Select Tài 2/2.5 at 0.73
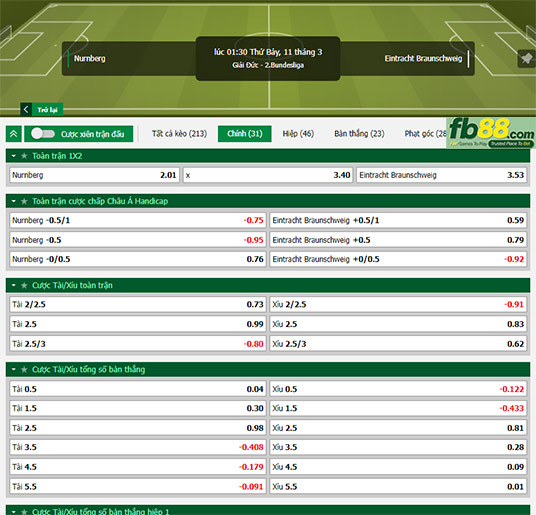Screen dimensions: 536x515 [138, 304]
